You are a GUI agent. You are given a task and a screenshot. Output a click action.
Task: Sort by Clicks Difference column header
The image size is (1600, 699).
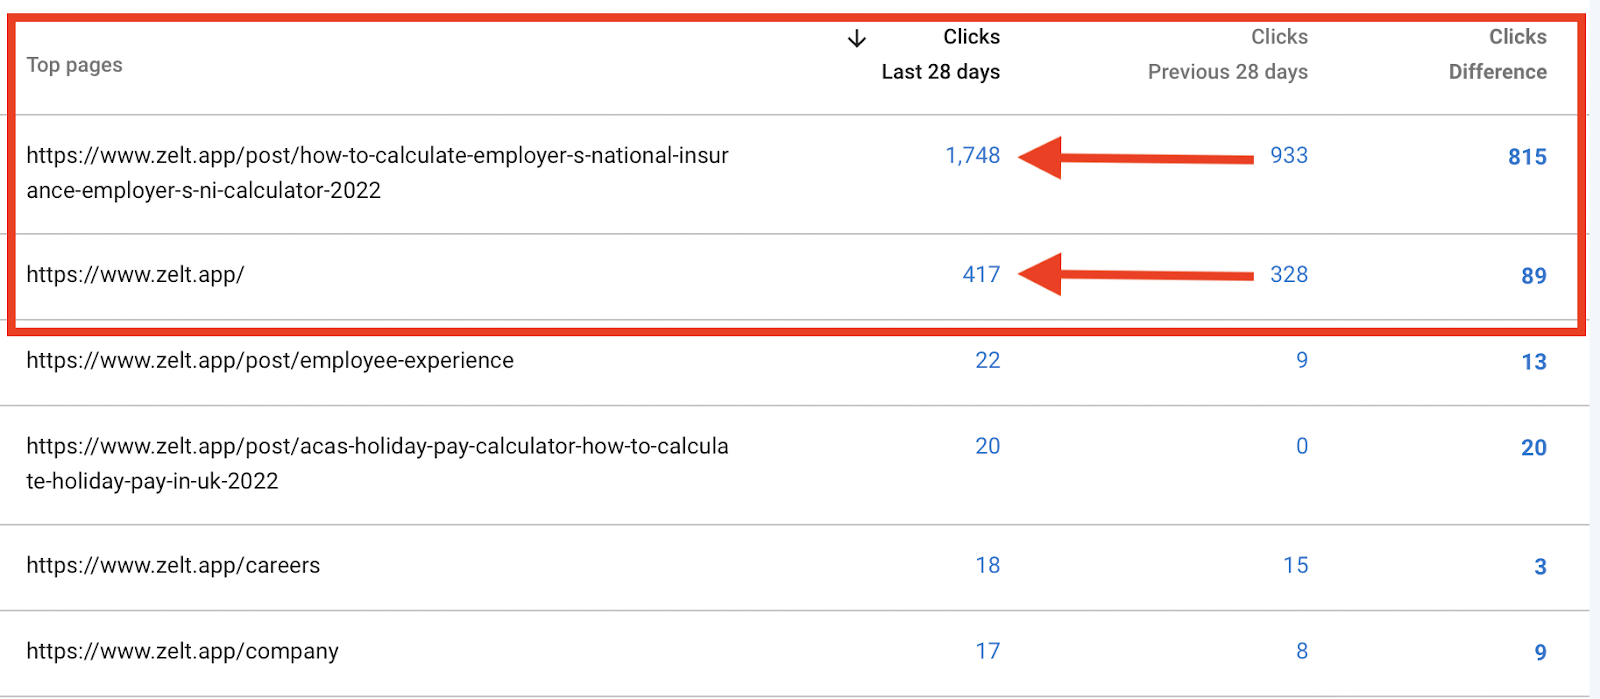tap(1497, 54)
